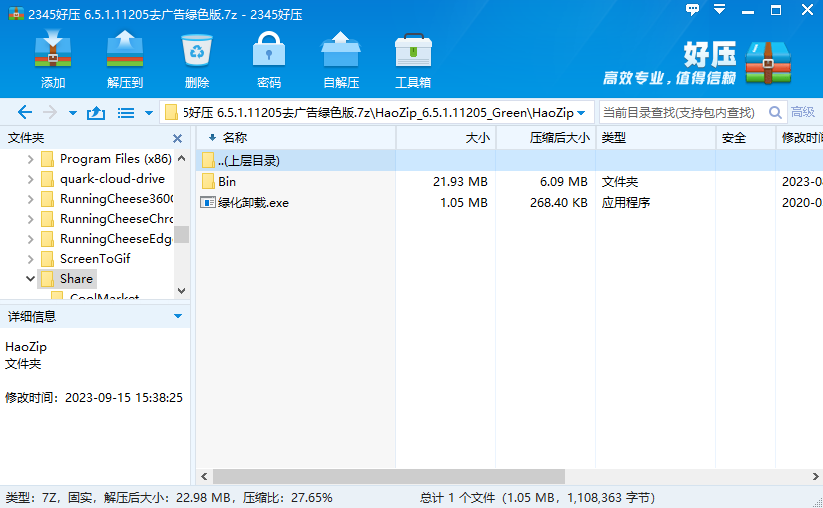Expand the RunningCheeseChrome tree node

coord(30,219)
